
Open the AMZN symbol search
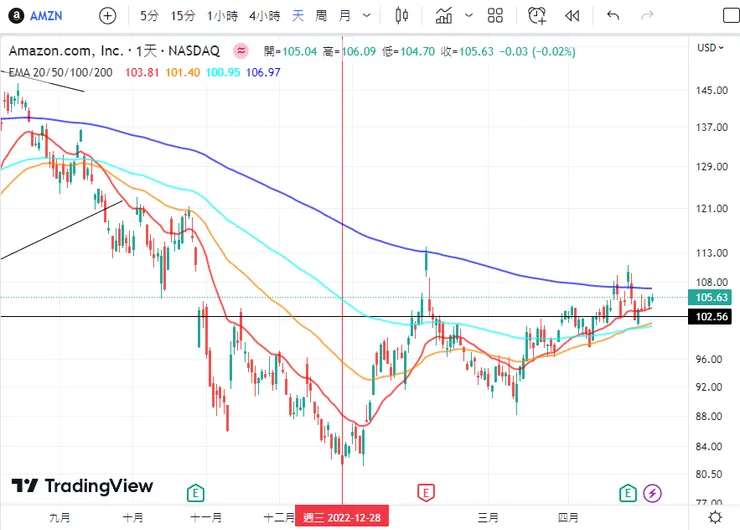pos(46,16)
